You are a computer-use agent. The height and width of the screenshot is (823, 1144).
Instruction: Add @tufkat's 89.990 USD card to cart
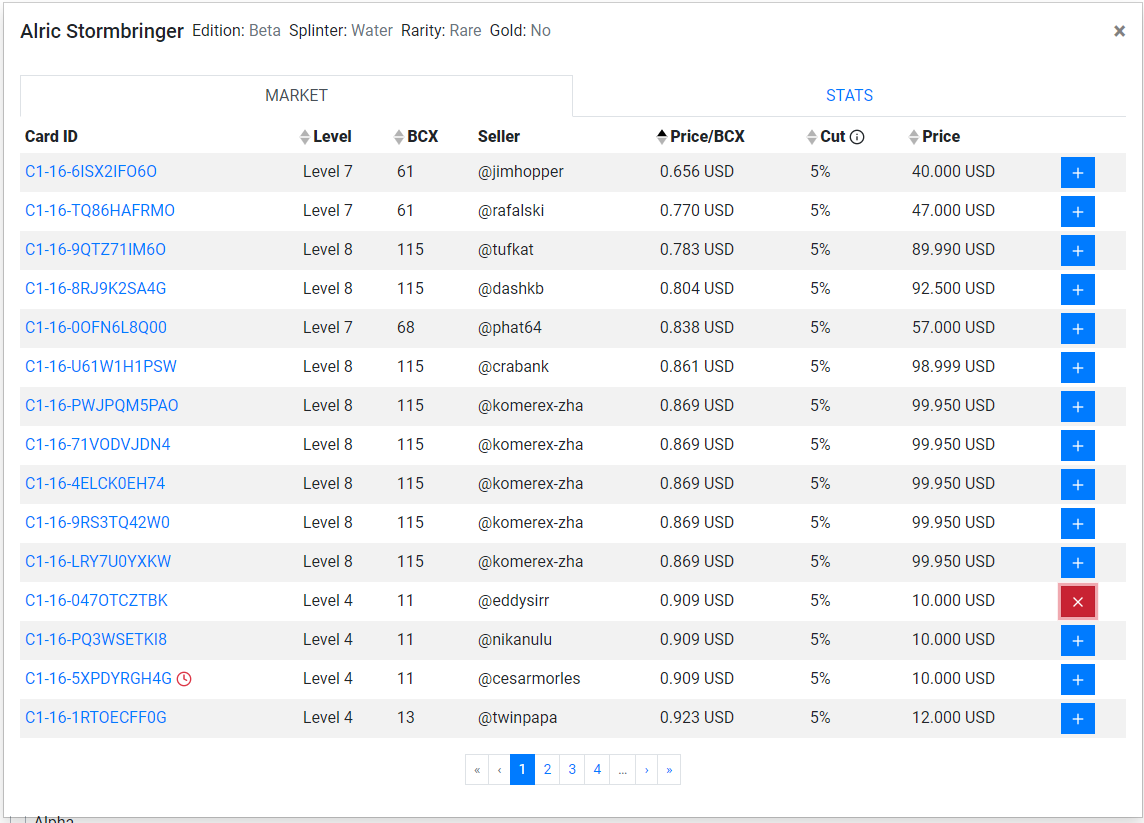coord(1077,251)
